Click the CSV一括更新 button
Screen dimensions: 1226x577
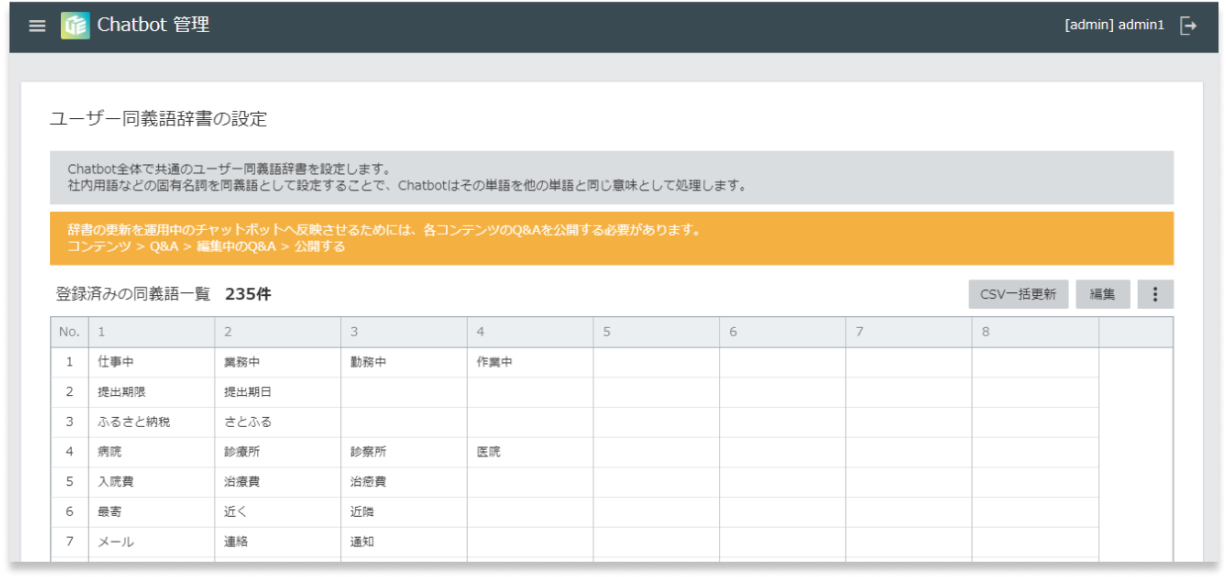coord(1018,294)
